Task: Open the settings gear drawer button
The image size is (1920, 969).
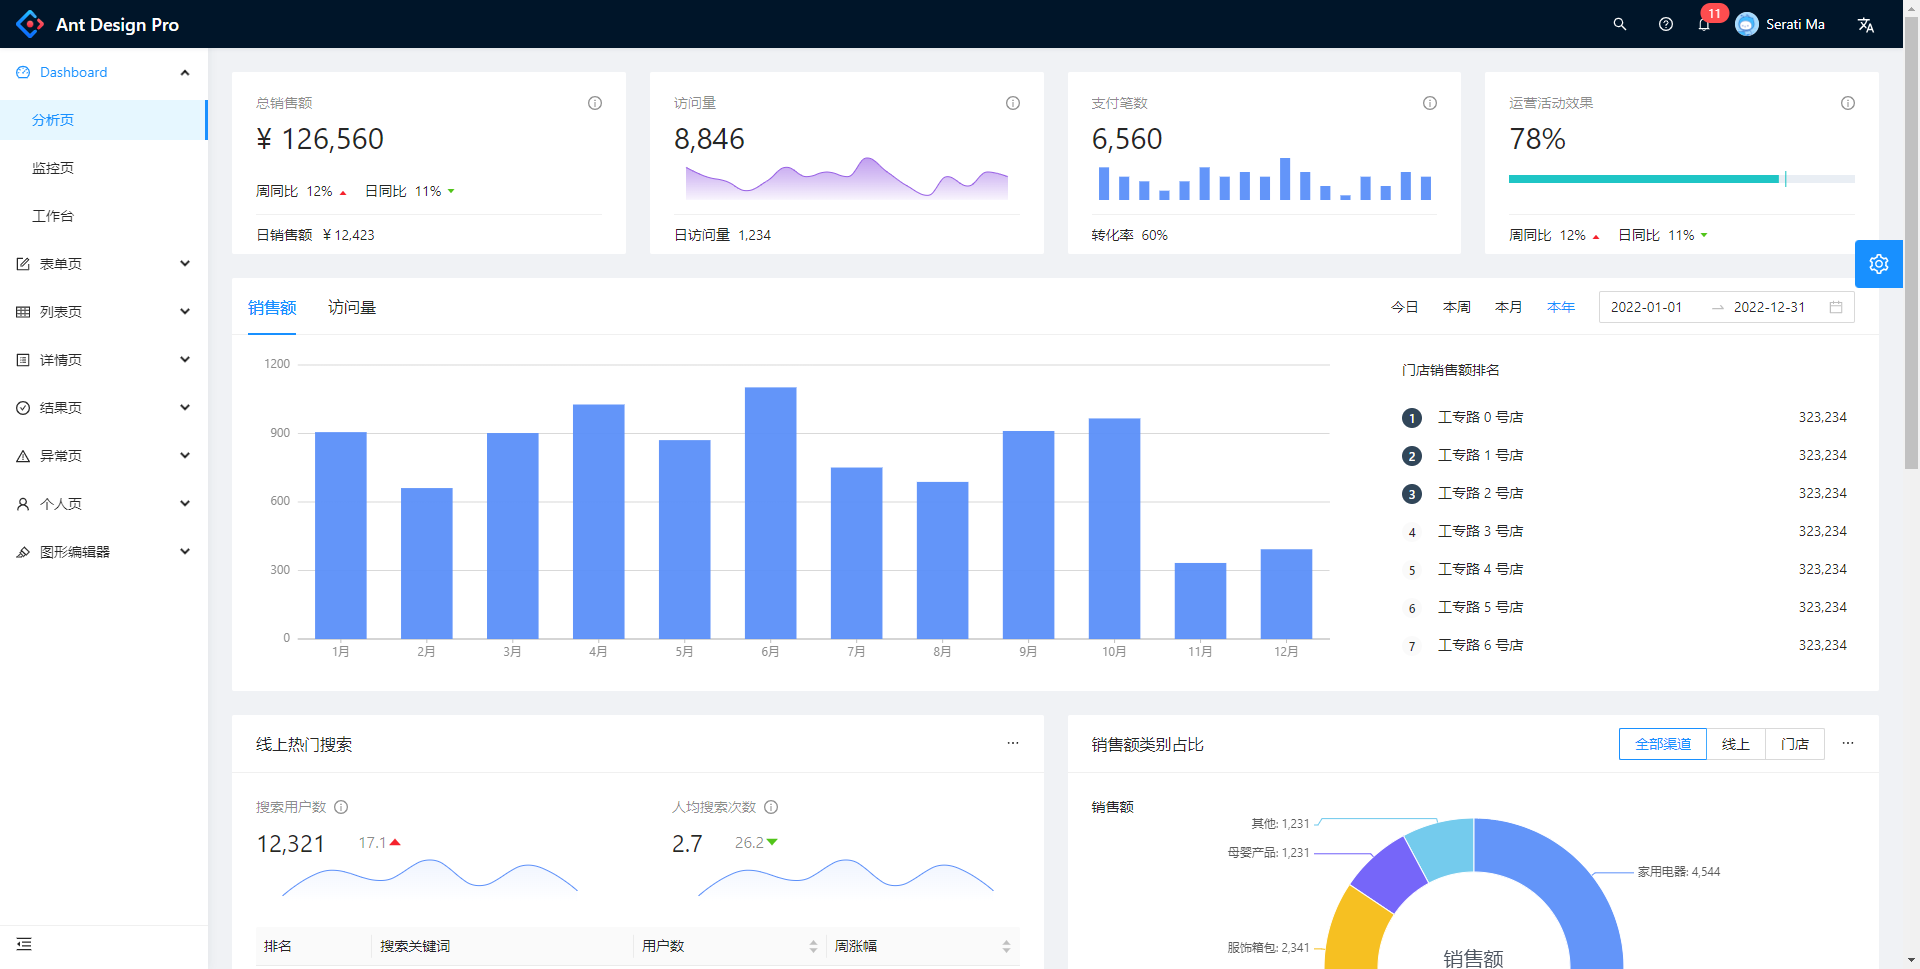Action: [x=1878, y=264]
